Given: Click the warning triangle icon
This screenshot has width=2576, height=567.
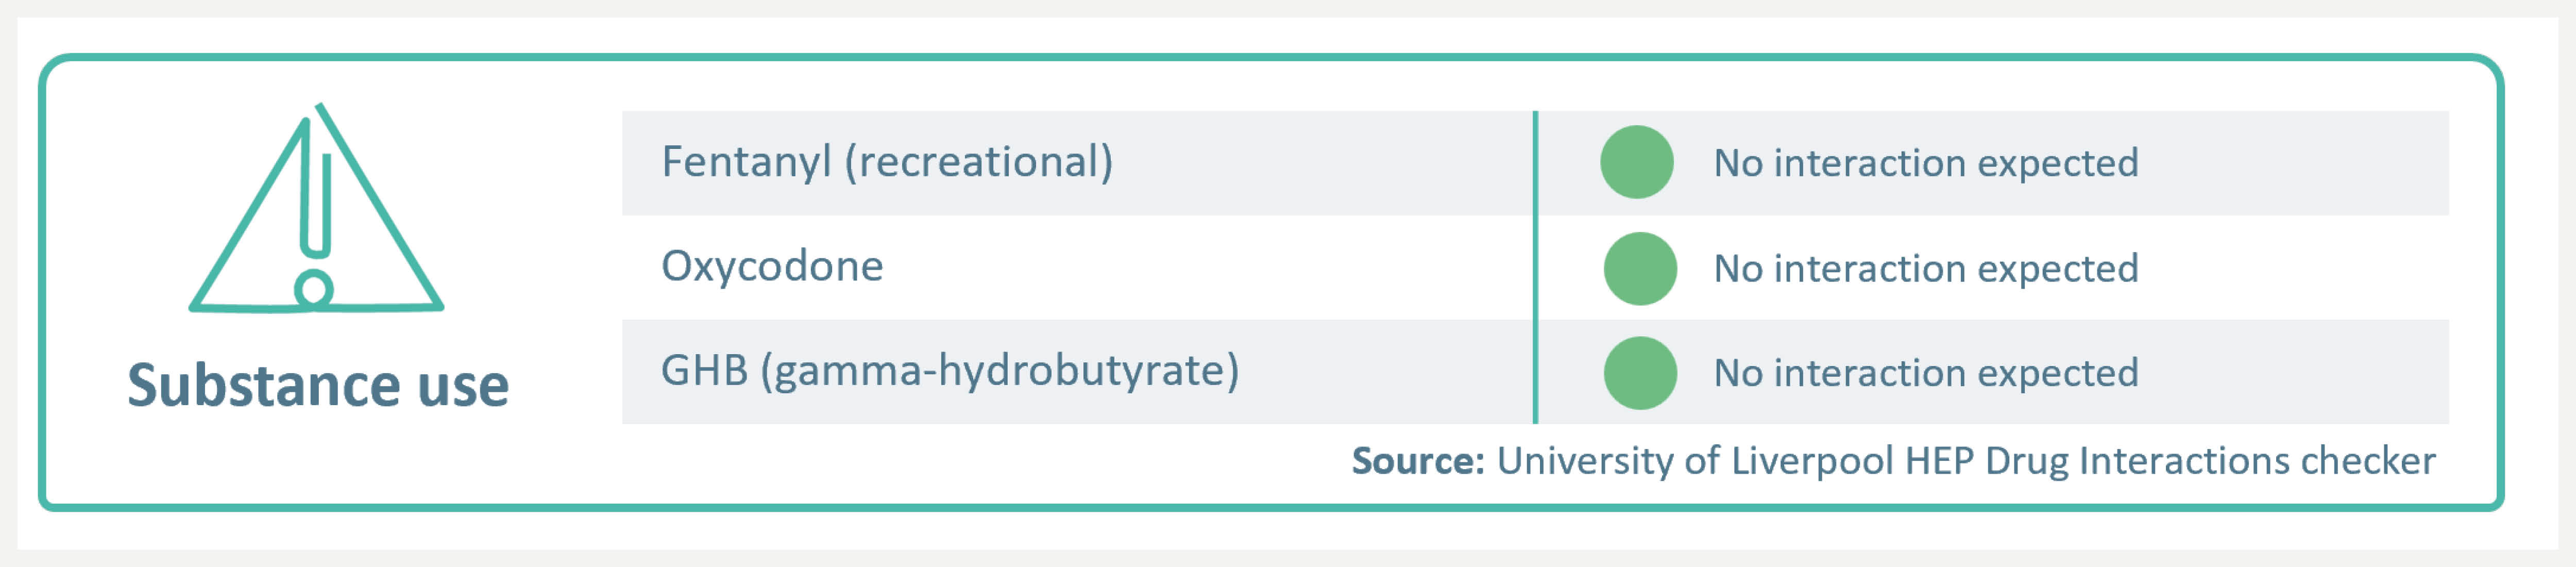Looking at the screenshot, I should coord(316,208).
